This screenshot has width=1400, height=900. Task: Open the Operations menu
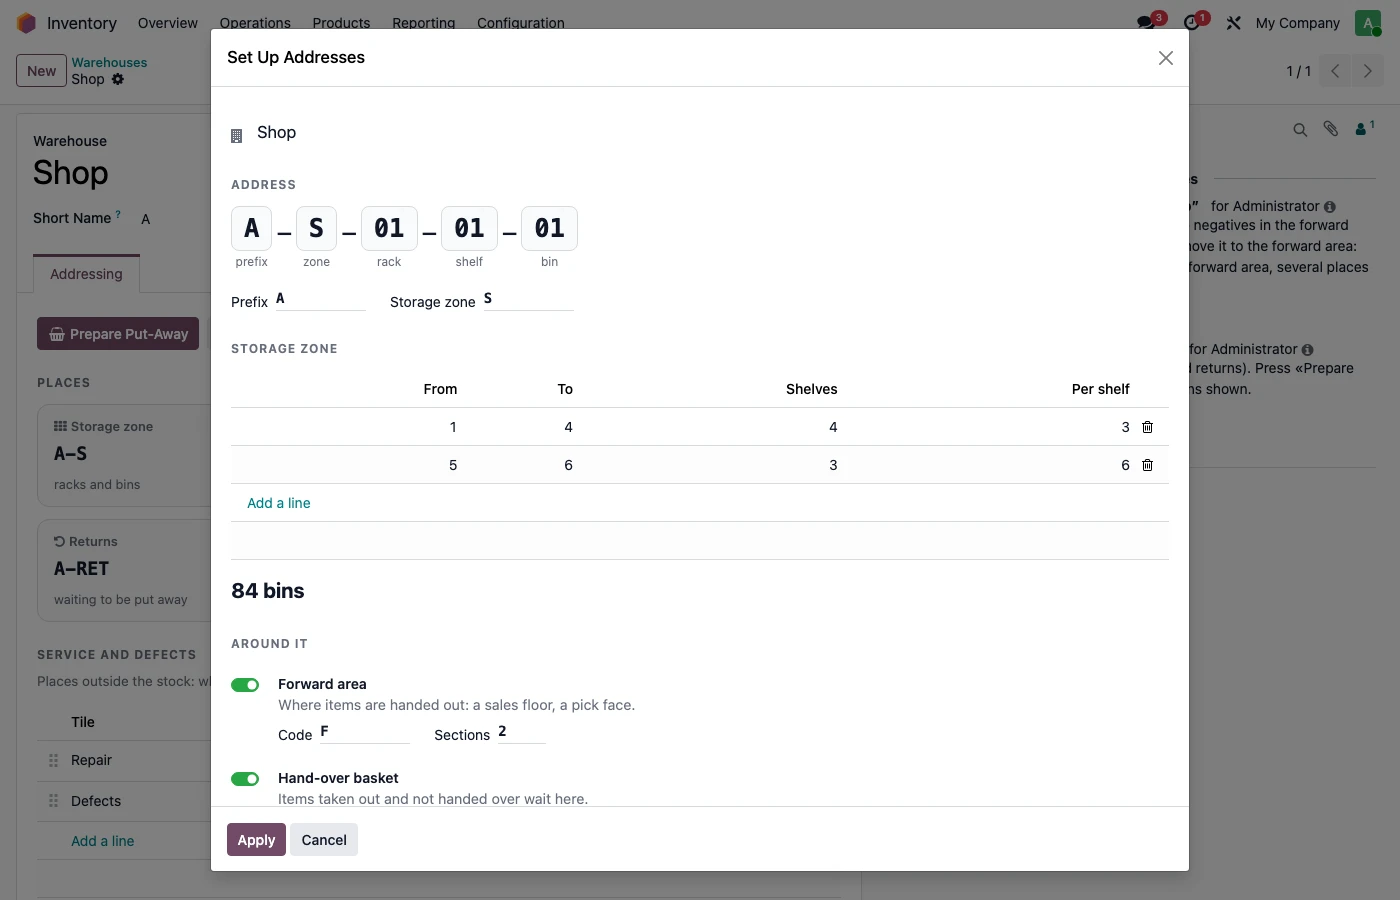coord(255,23)
